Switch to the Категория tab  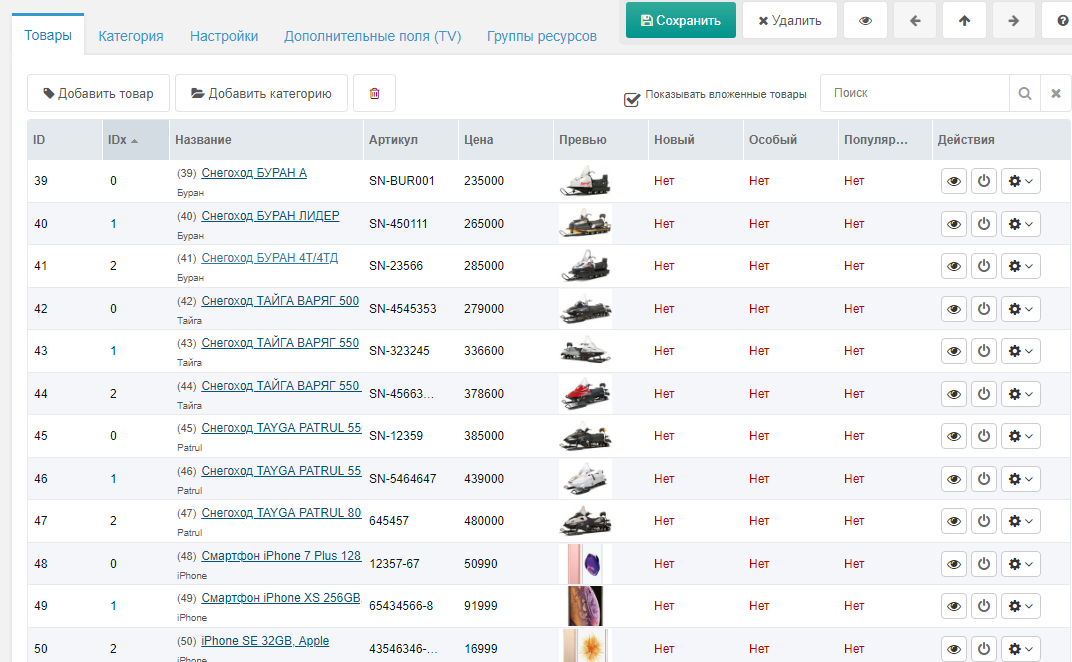point(131,36)
